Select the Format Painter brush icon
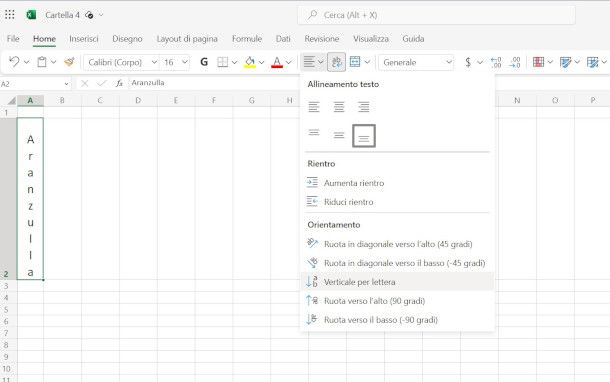Screen dimensions: 610x382 tap(69, 62)
